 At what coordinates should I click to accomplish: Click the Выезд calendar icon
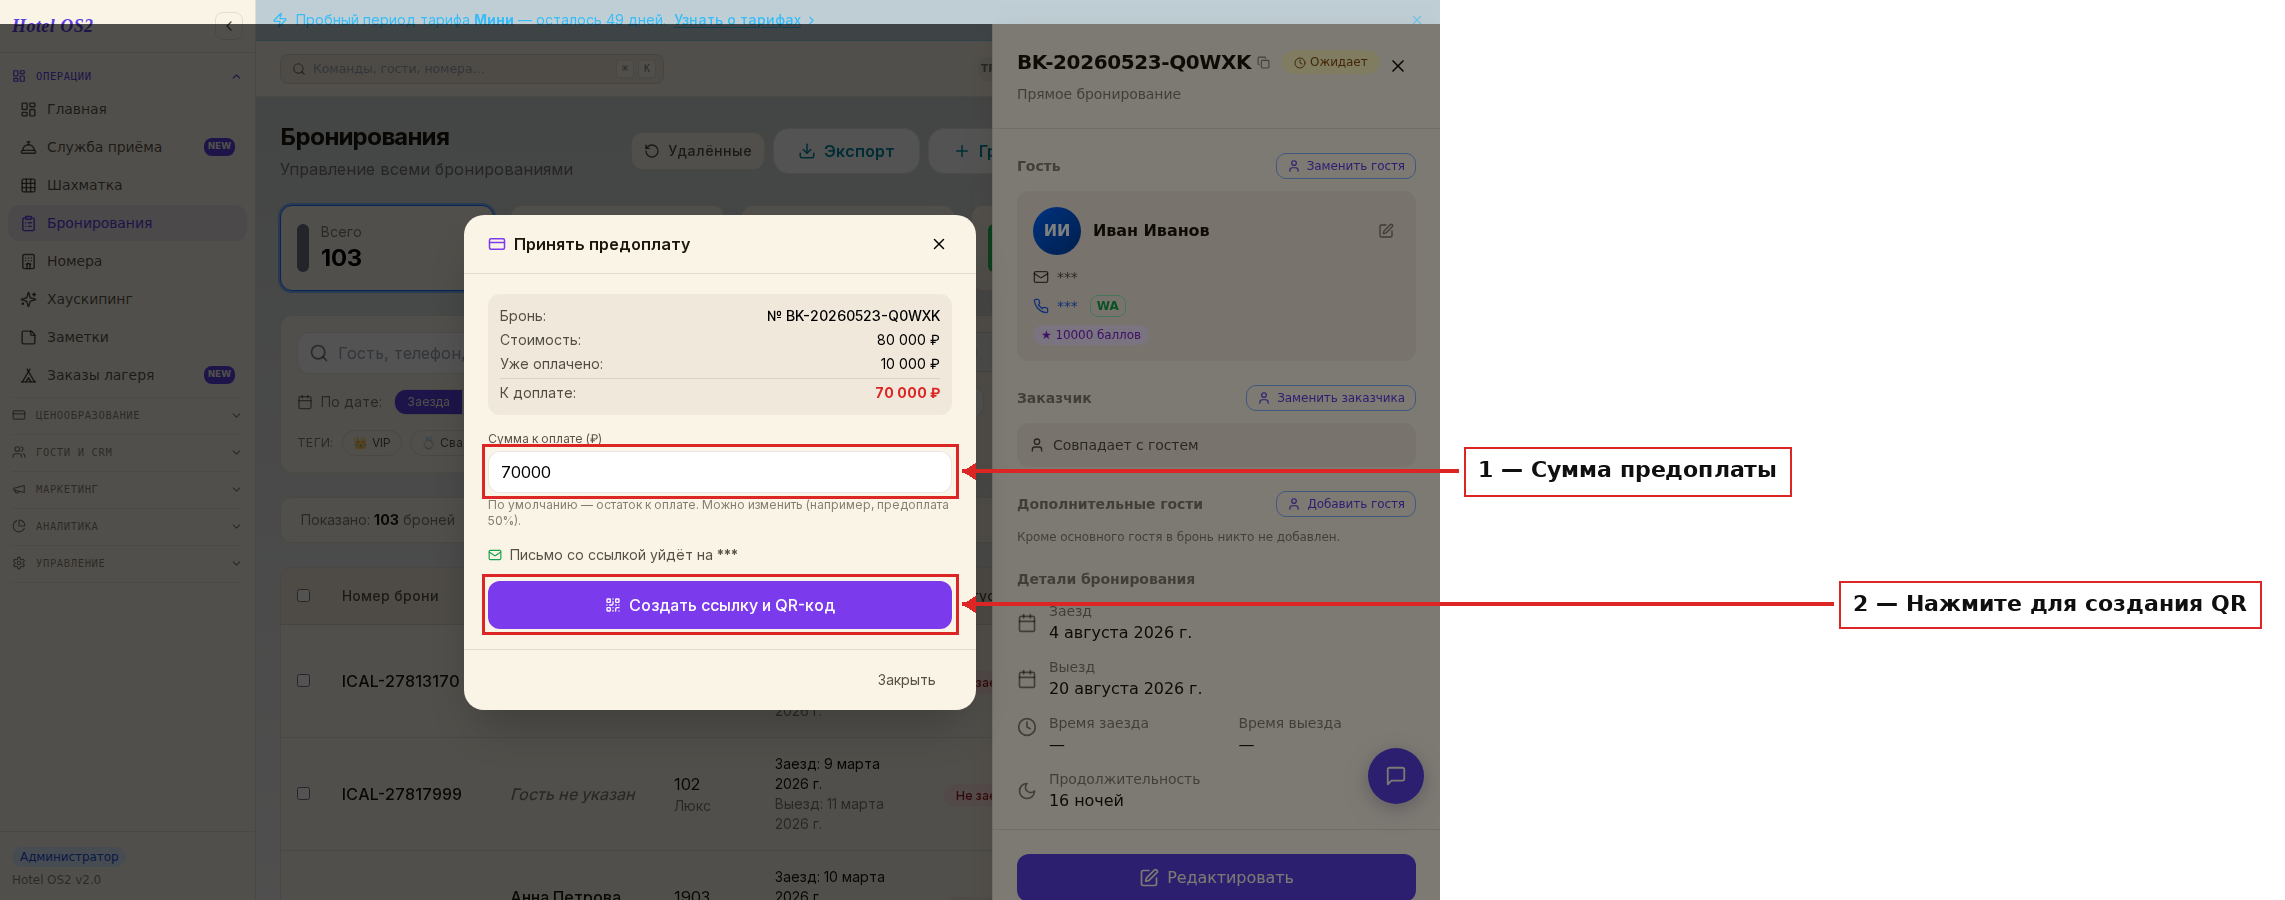pyautogui.click(x=1027, y=679)
